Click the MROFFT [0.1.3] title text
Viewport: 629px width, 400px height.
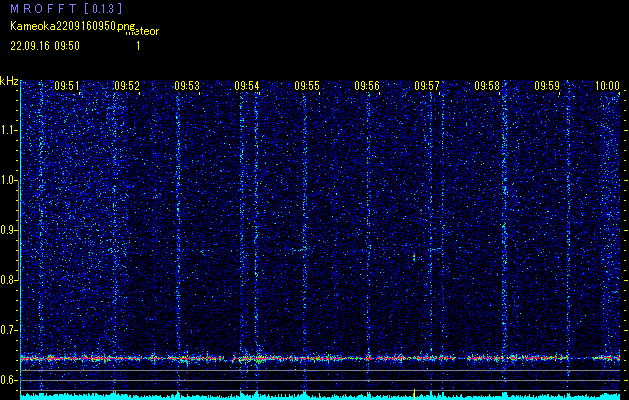point(66,8)
